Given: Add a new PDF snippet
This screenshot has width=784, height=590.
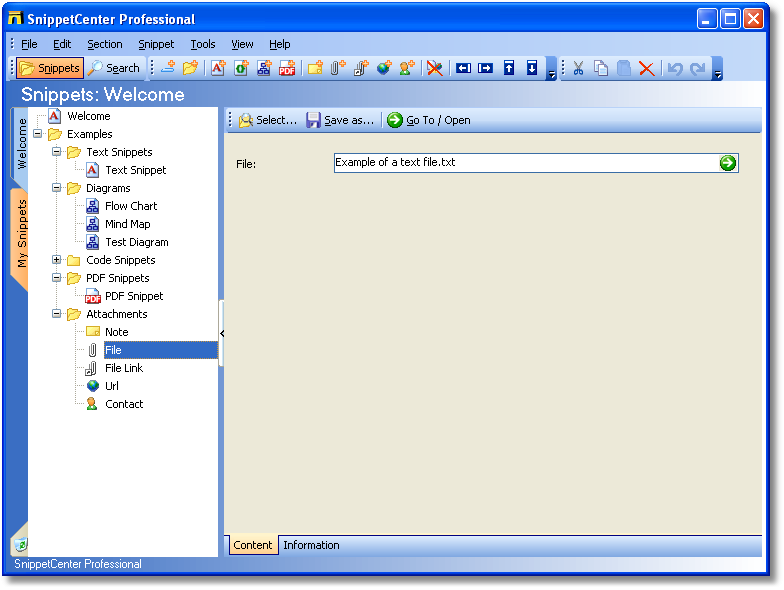Looking at the screenshot, I should click(287, 68).
